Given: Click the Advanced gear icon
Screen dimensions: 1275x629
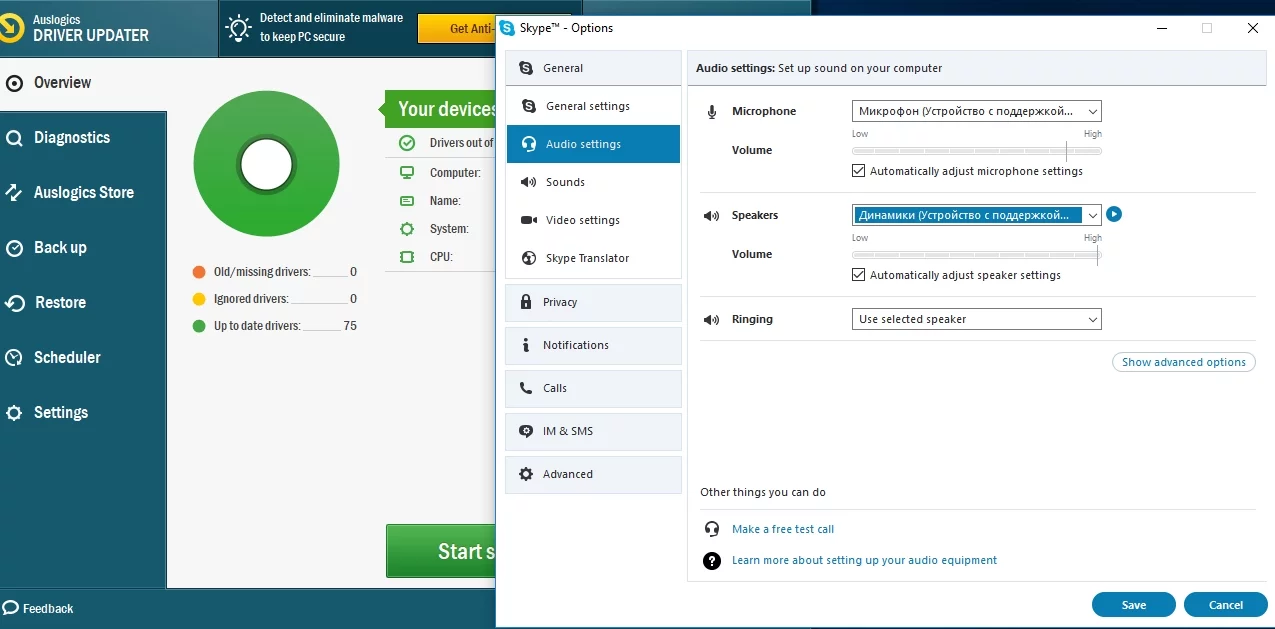Looking at the screenshot, I should pyautogui.click(x=526, y=474).
